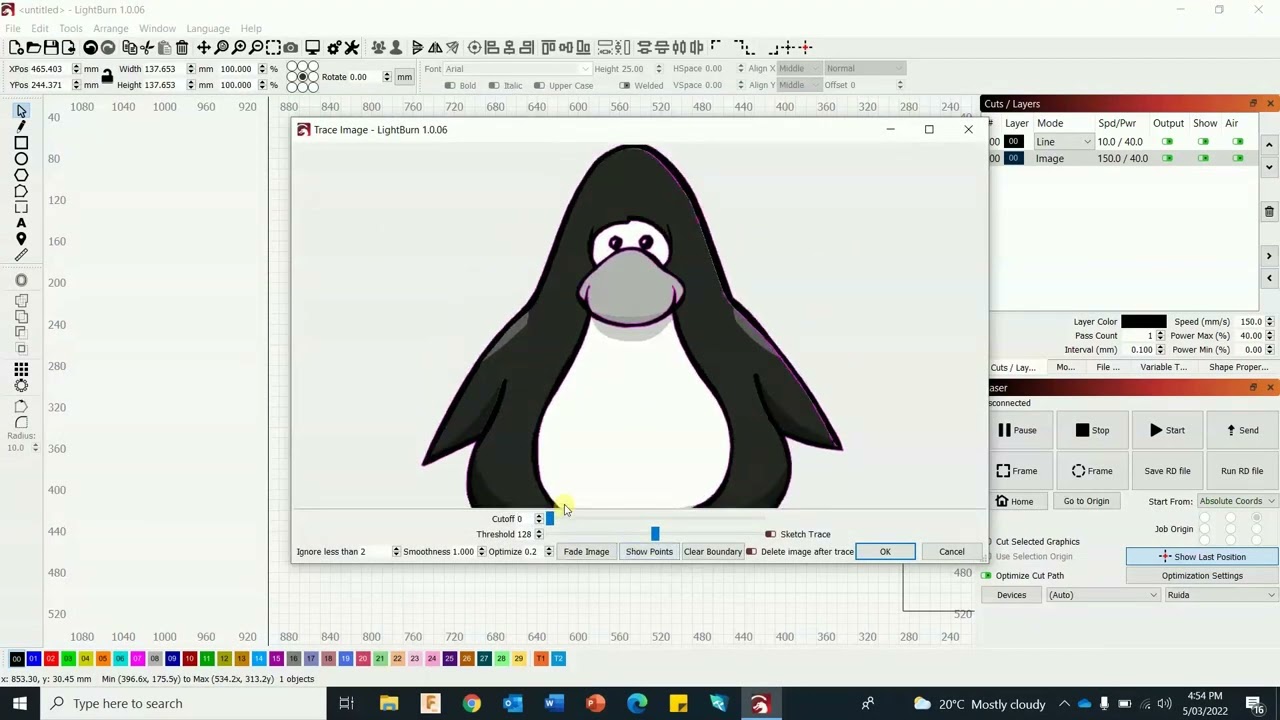Select the Rectangle tool in the left toolbar
1280x720 pixels.
pyautogui.click(x=21, y=143)
